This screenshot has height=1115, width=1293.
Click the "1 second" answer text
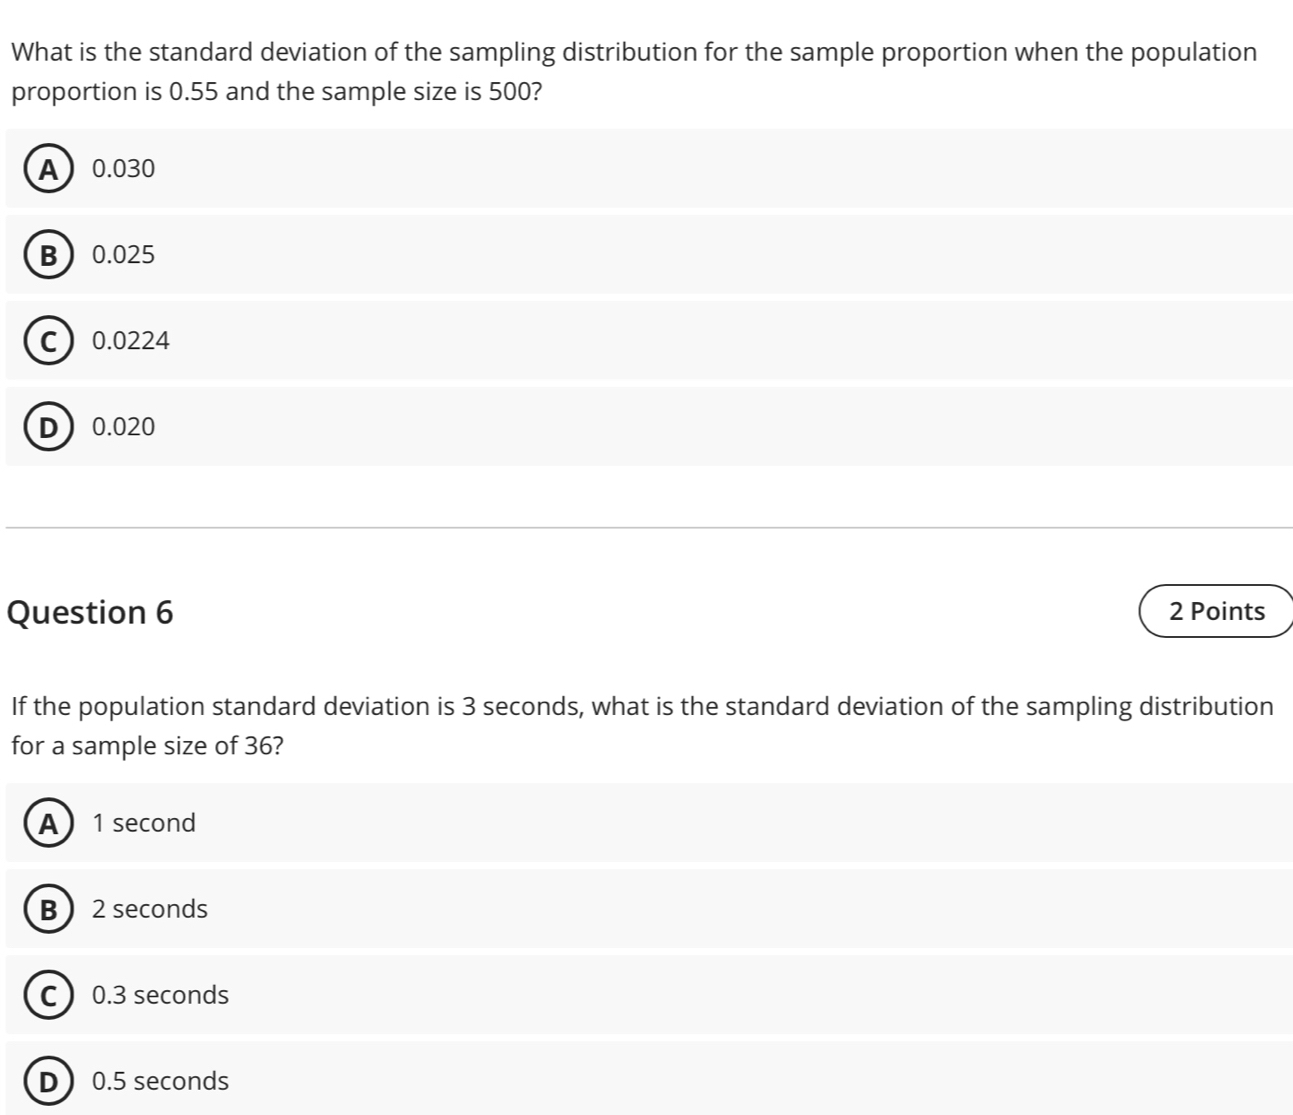(x=144, y=823)
